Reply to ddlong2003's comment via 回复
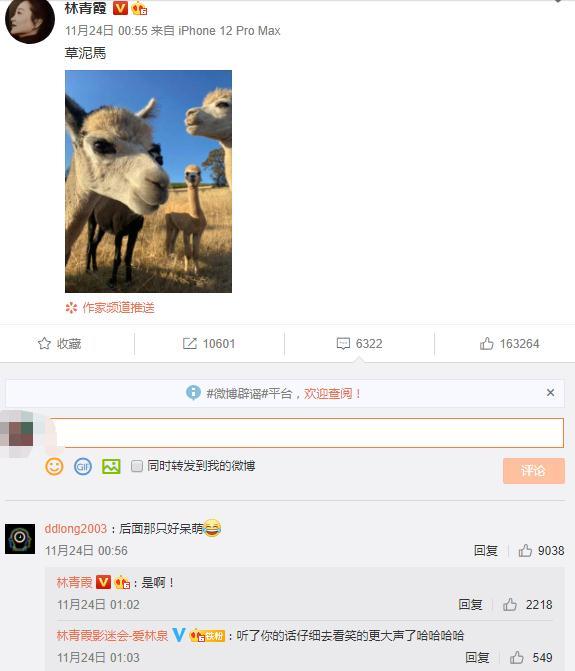The height and width of the screenshot is (671, 575). pos(486,551)
